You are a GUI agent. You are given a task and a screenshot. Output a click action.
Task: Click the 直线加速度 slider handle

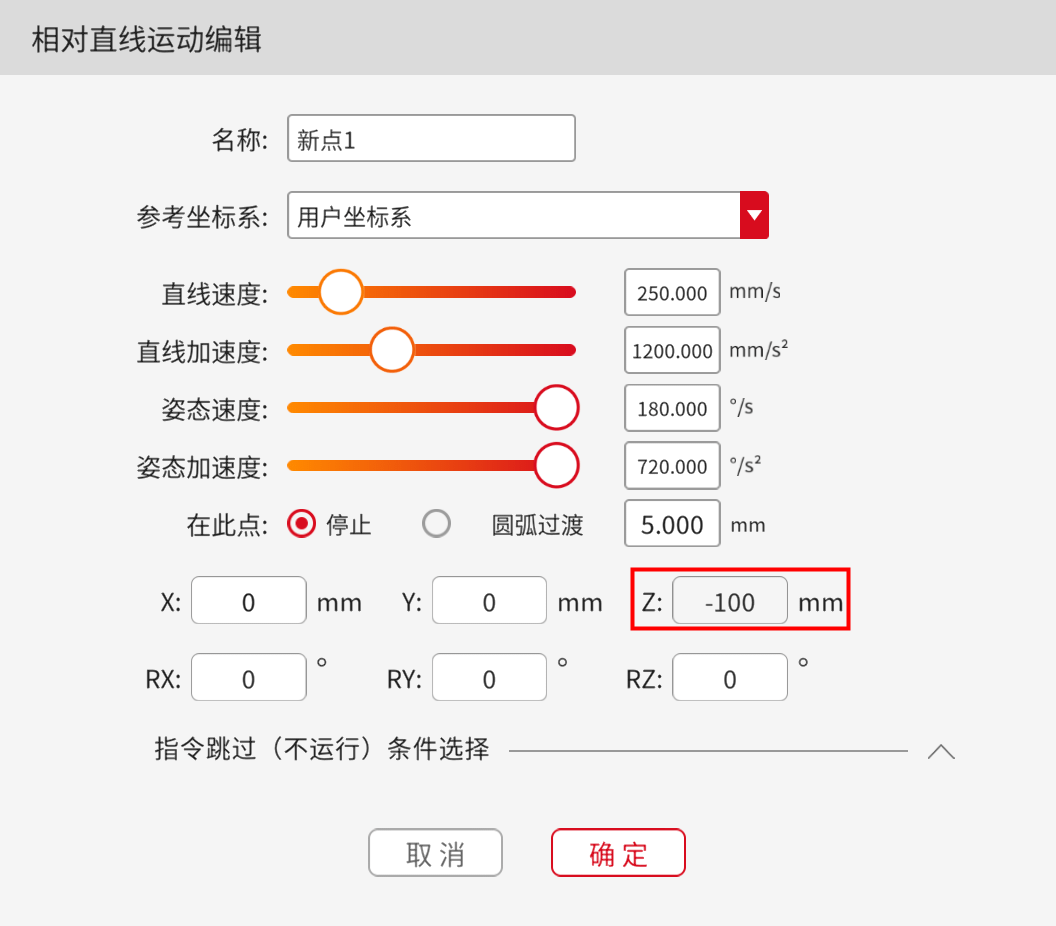[392, 350]
